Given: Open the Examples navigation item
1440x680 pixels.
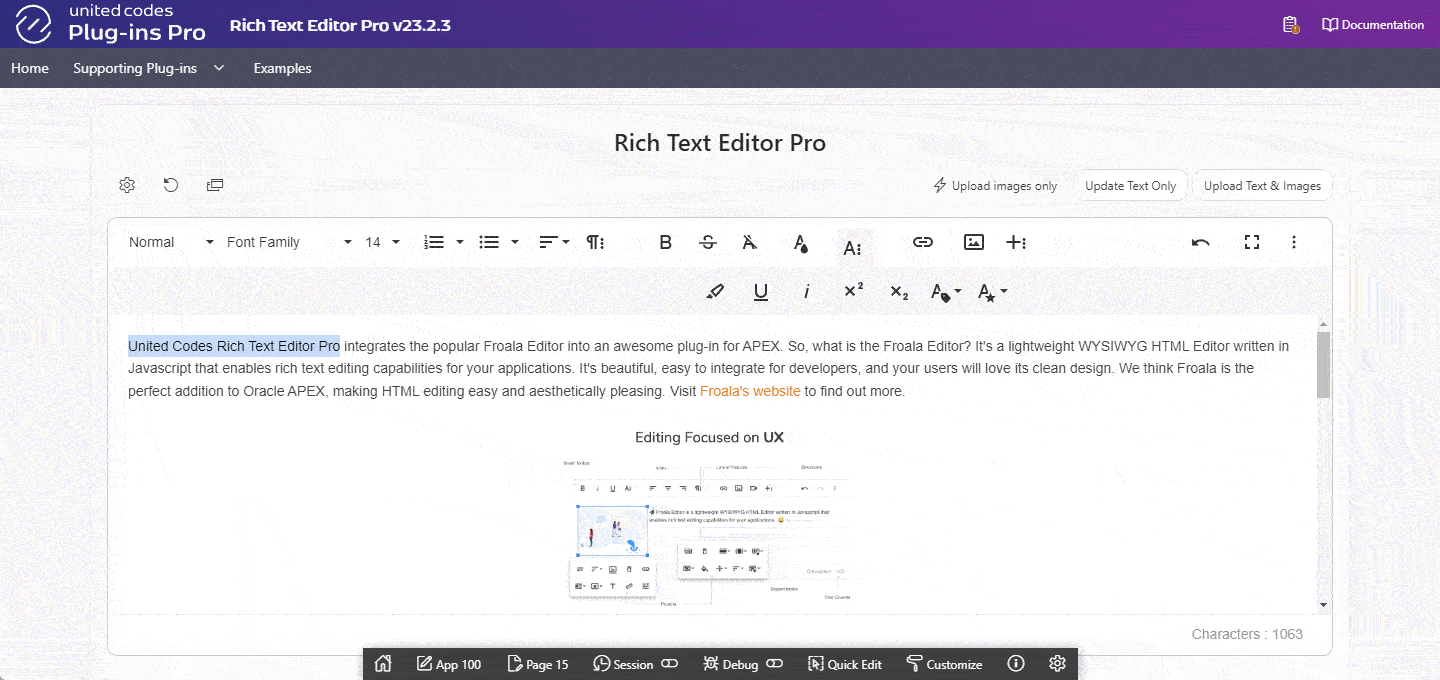Looking at the screenshot, I should click(283, 69).
